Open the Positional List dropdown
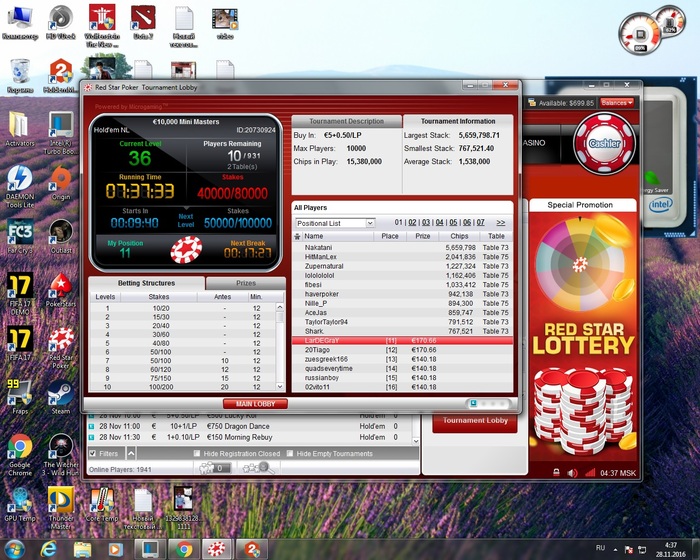 click(335, 223)
